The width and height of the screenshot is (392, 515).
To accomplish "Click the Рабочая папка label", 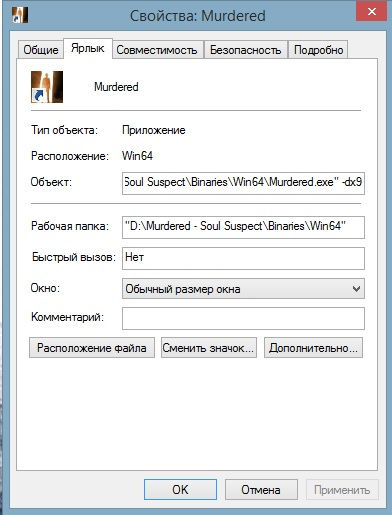I will click(70, 226).
